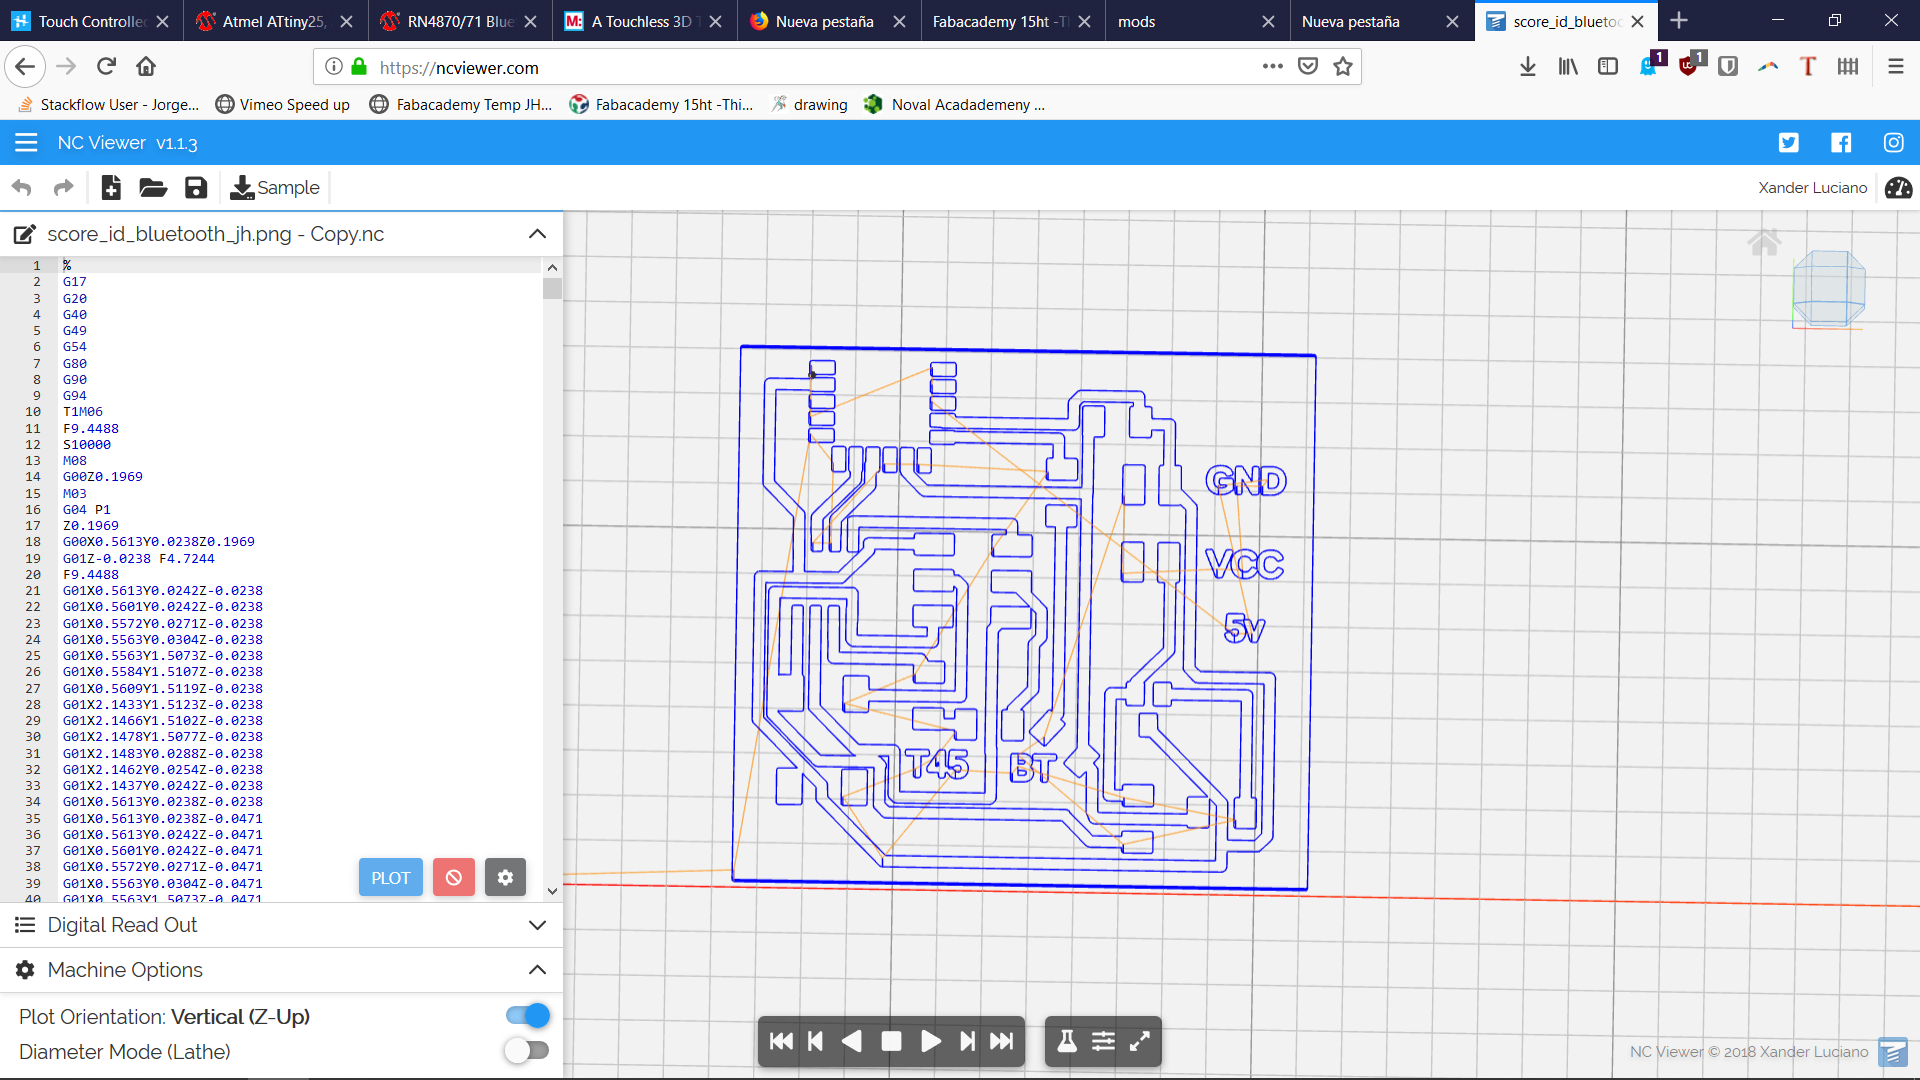The width and height of the screenshot is (1920, 1080).
Task: Open plot settings gear button
Action: coord(505,878)
